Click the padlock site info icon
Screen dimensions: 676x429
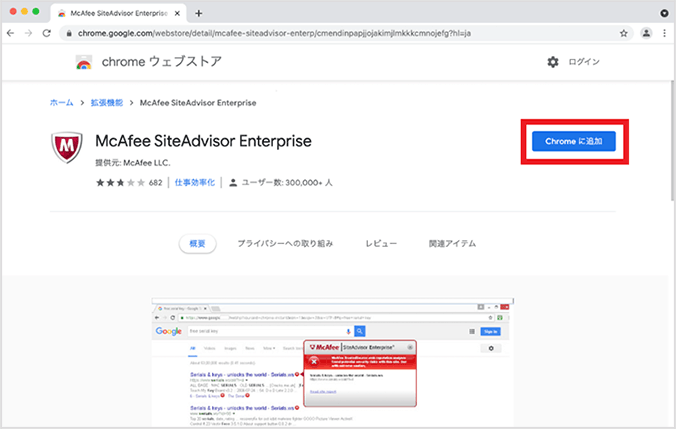pos(69,33)
